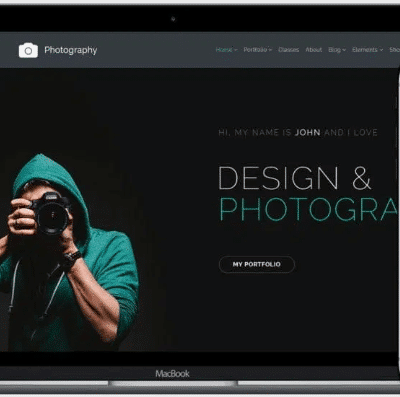The width and height of the screenshot is (400, 397).
Task: Click the DESIGN & heading text
Action: [x=295, y=178]
